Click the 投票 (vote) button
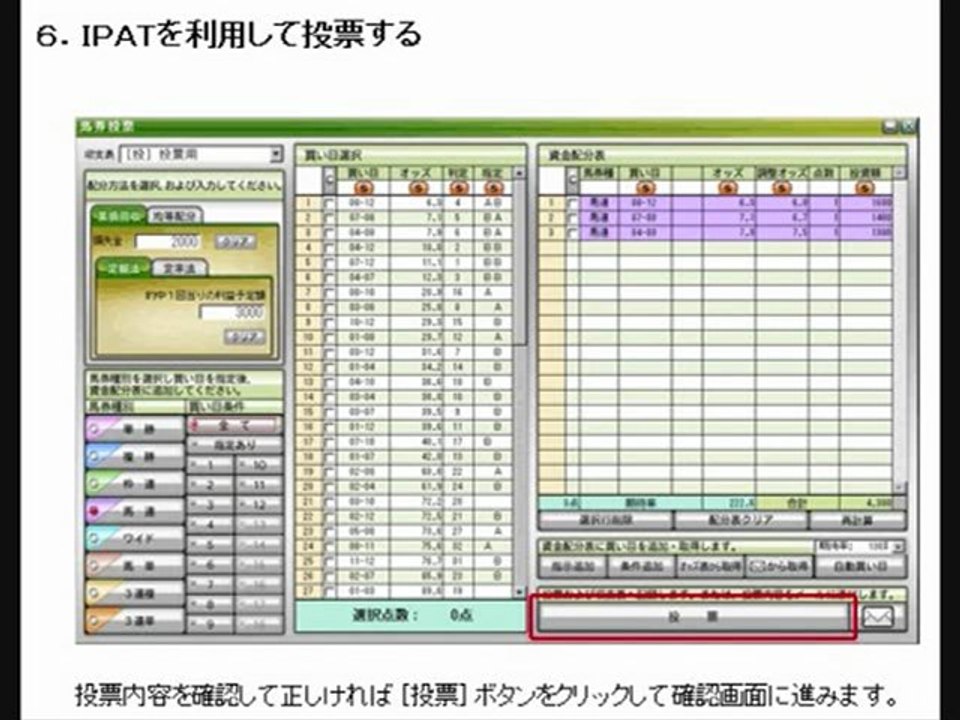Viewport: 960px width, 720px height. pyautogui.click(x=694, y=617)
